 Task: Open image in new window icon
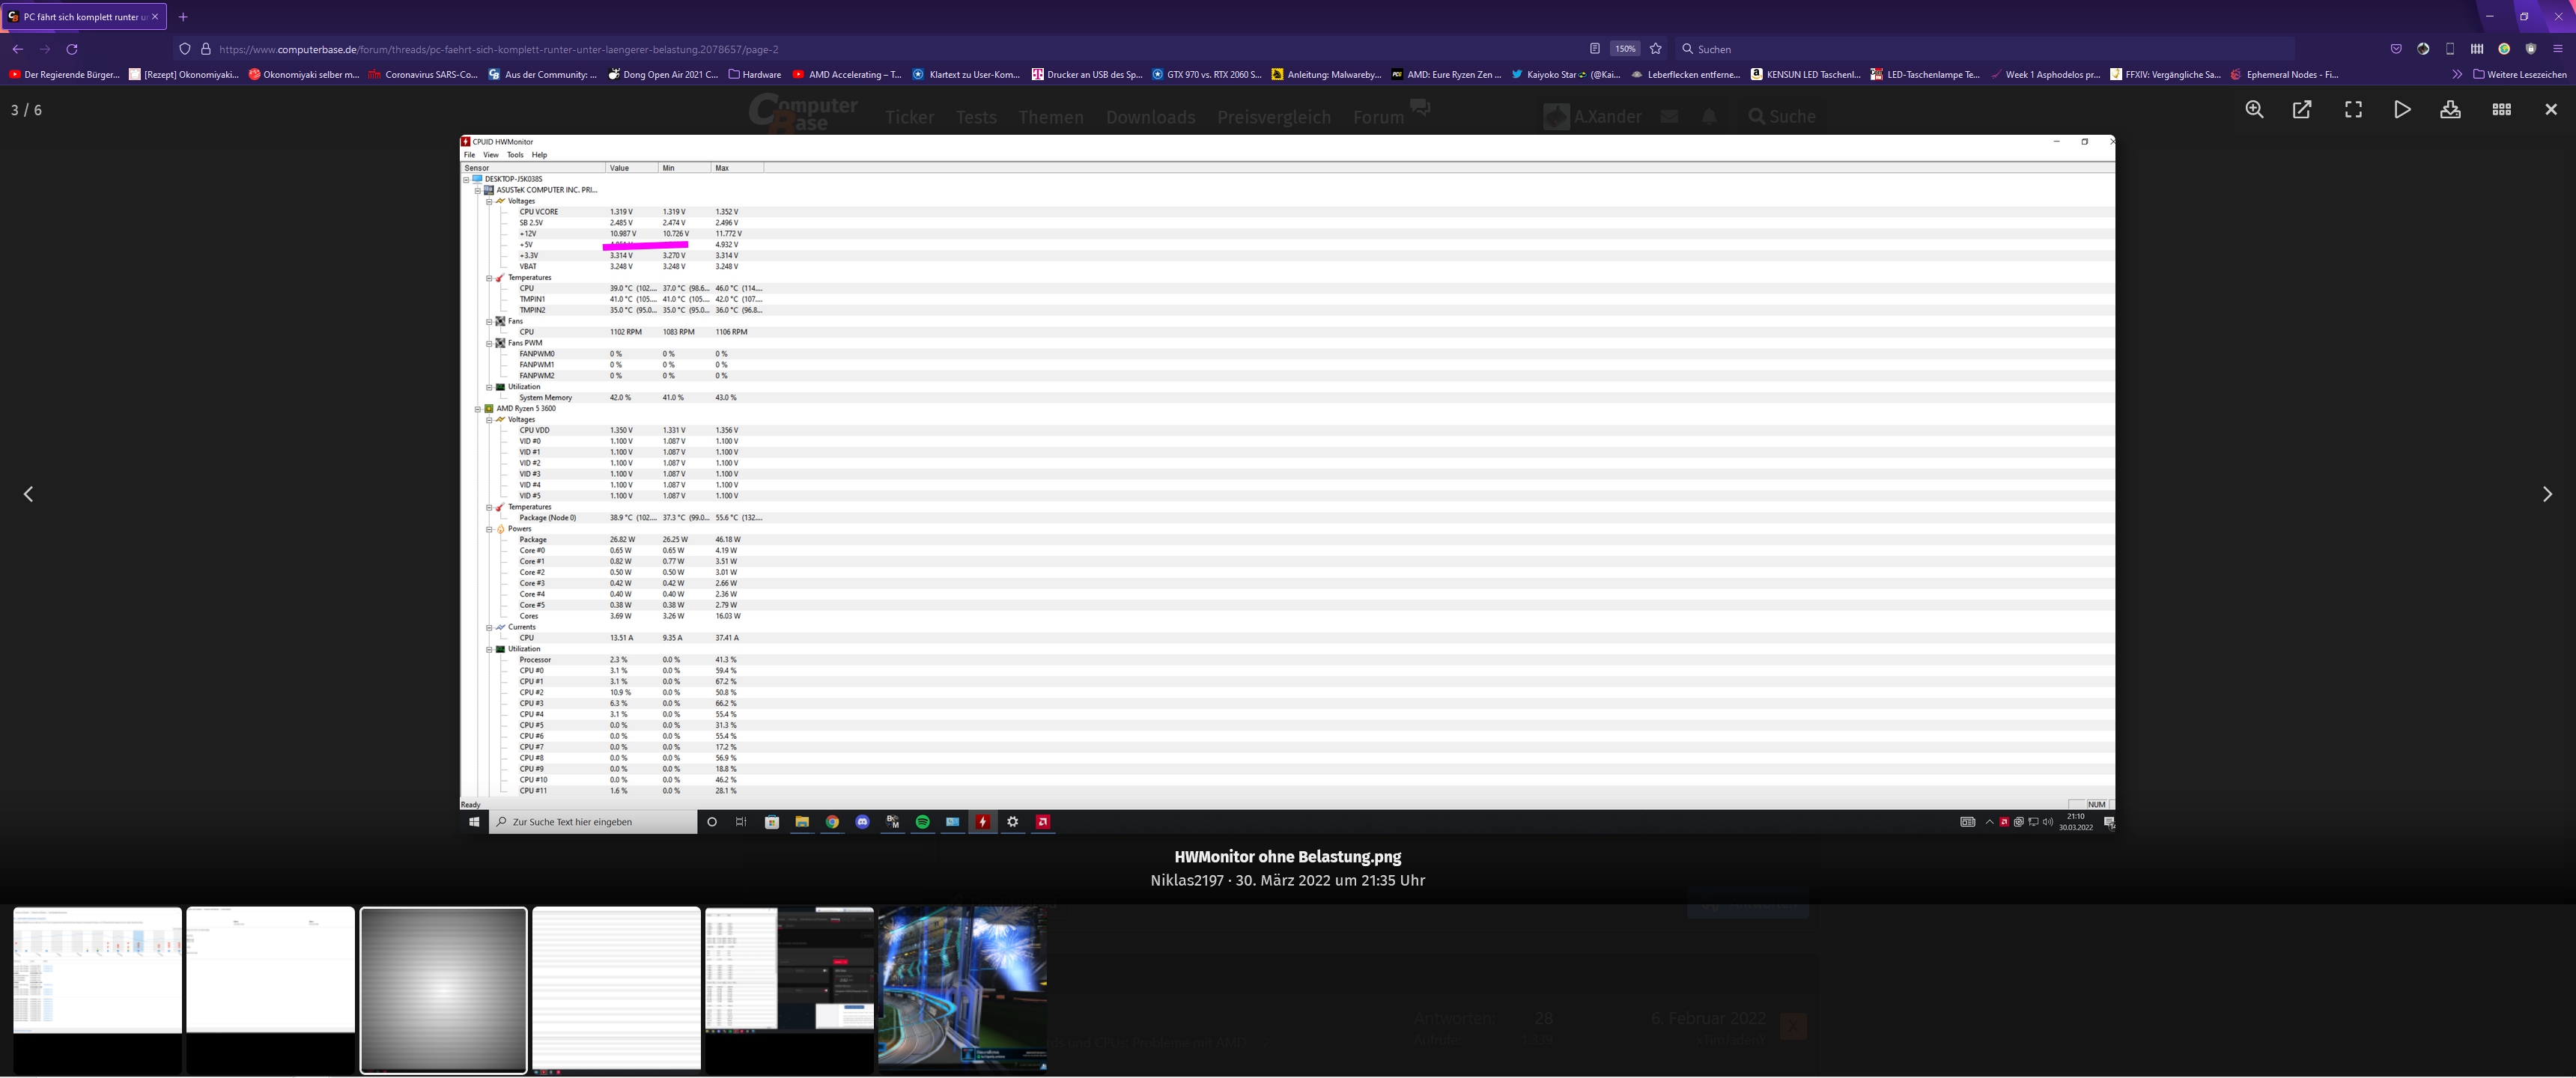pyautogui.click(x=2302, y=110)
